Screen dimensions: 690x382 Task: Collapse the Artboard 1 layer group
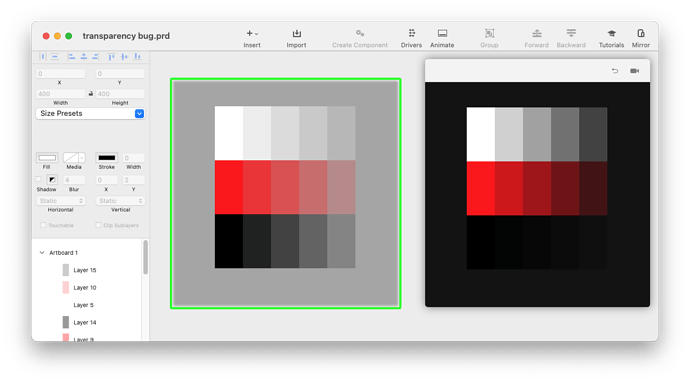click(x=42, y=253)
